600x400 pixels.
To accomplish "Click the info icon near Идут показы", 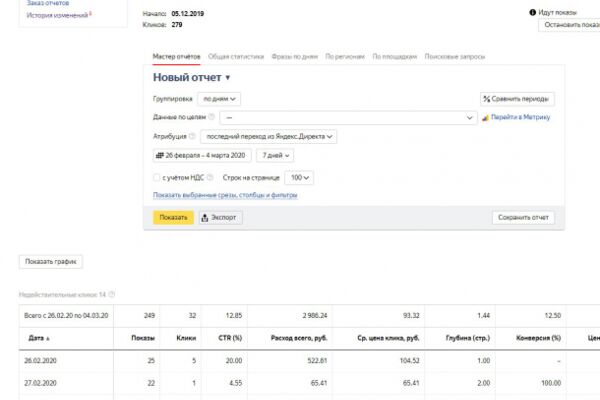I will click(x=532, y=12).
